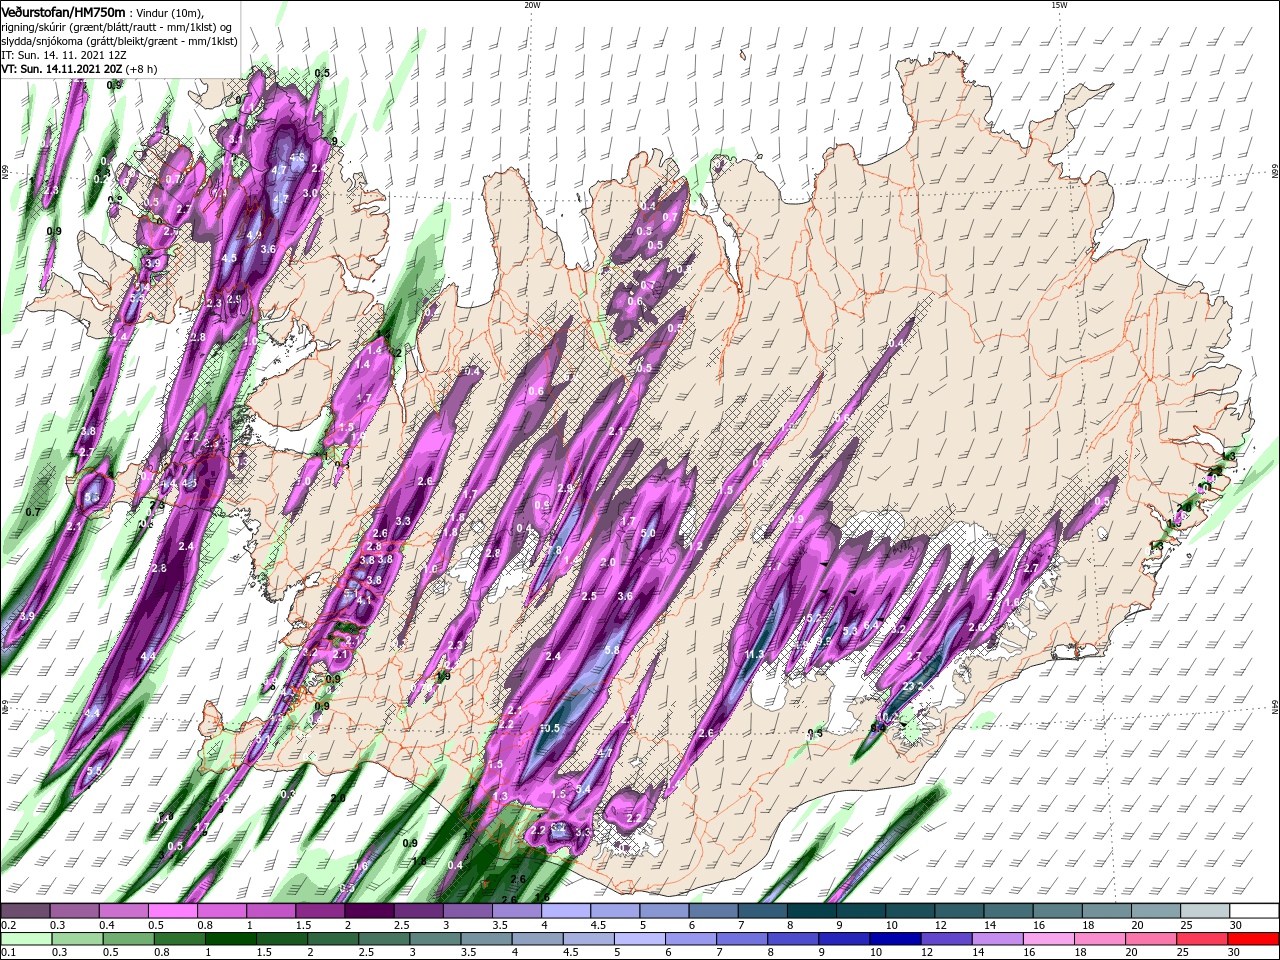This screenshot has height=960, width=1280.
Task: Click the 12–14 teal swatch in upper legend
Action: tap(960, 911)
